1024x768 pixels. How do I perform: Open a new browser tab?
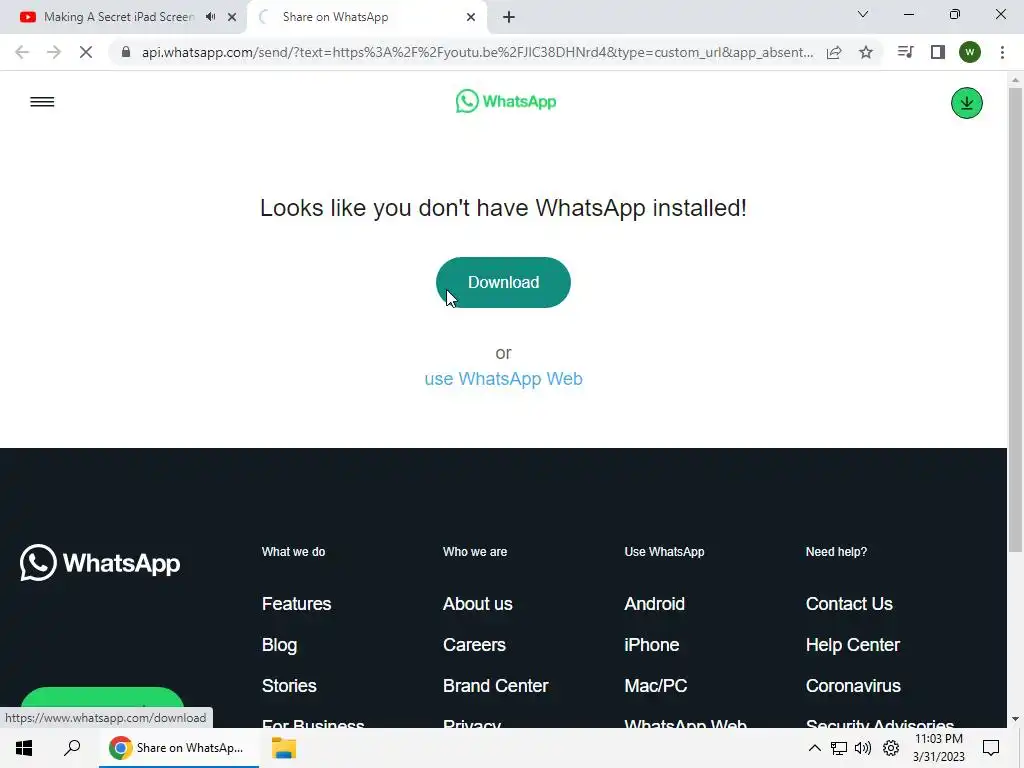[x=509, y=17]
